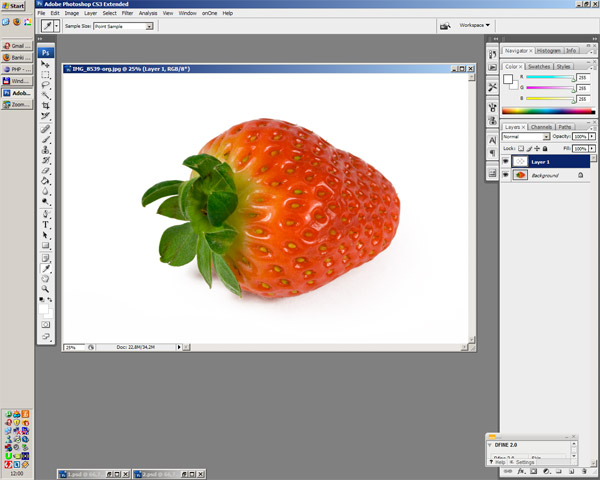Image resolution: width=600 pixels, height=480 pixels.
Task: Select the Move tool
Action: pos(46,64)
